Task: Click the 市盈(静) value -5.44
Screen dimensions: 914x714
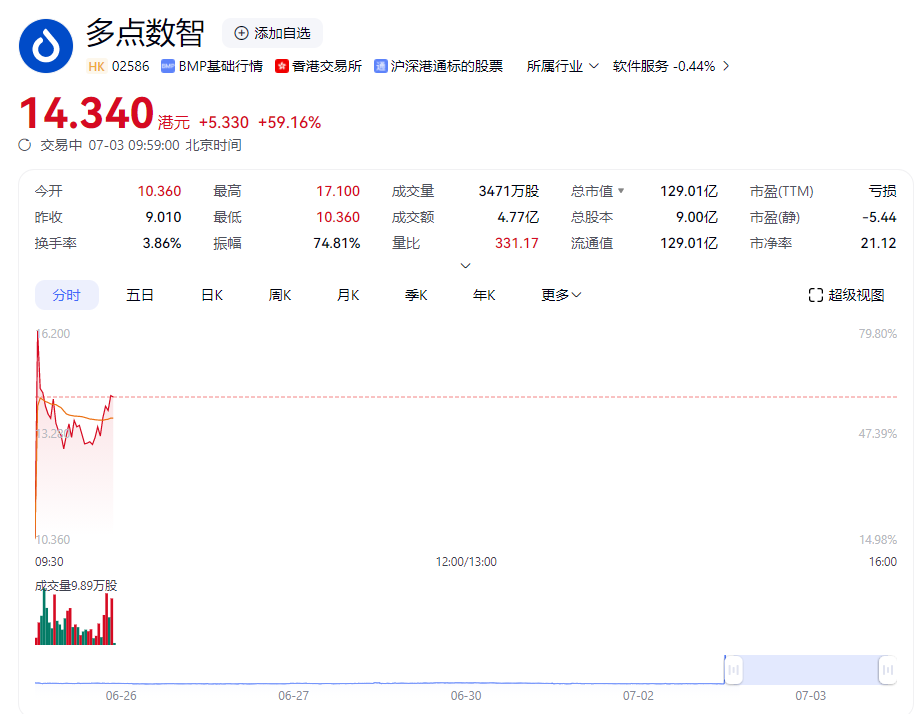Action: click(880, 217)
